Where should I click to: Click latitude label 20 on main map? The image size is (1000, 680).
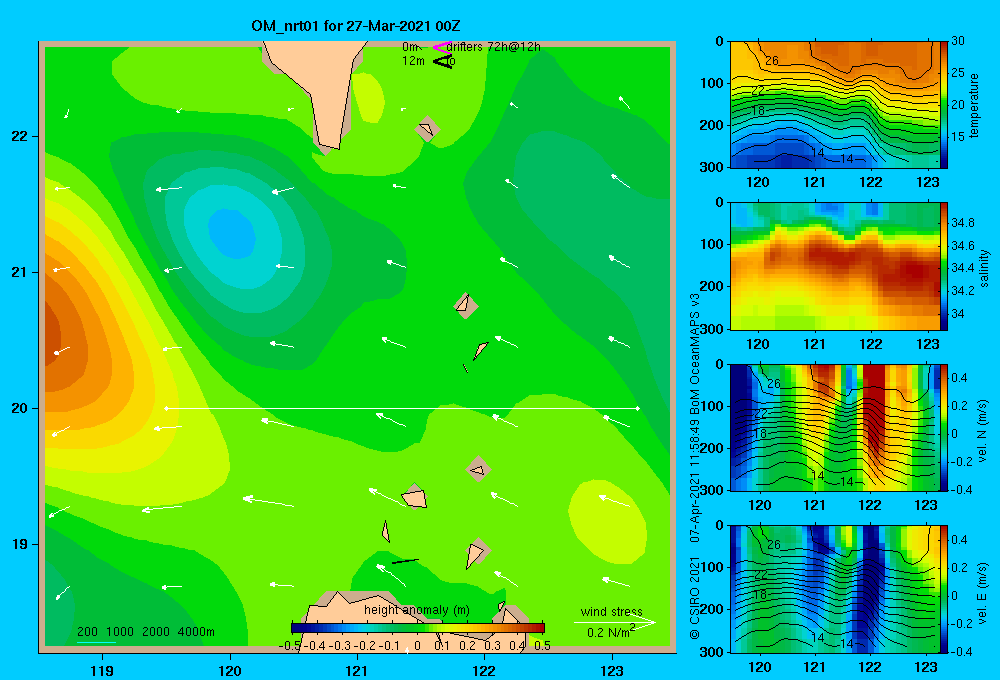[20, 408]
